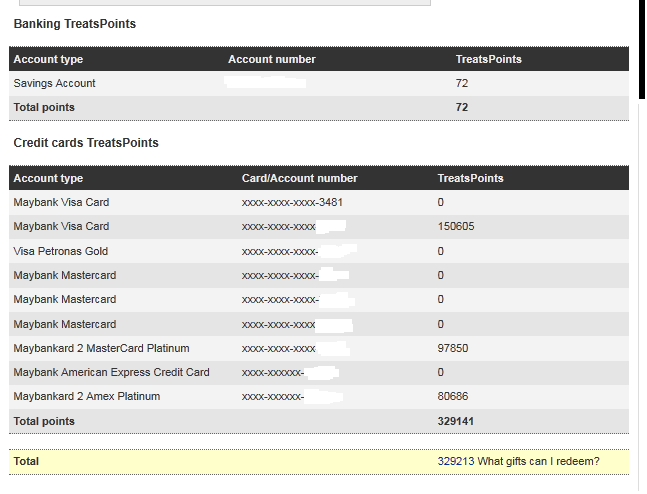Viewport: 647px width, 494px height.
Task: Select the Savings Account row label
Action: click(55, 83)
